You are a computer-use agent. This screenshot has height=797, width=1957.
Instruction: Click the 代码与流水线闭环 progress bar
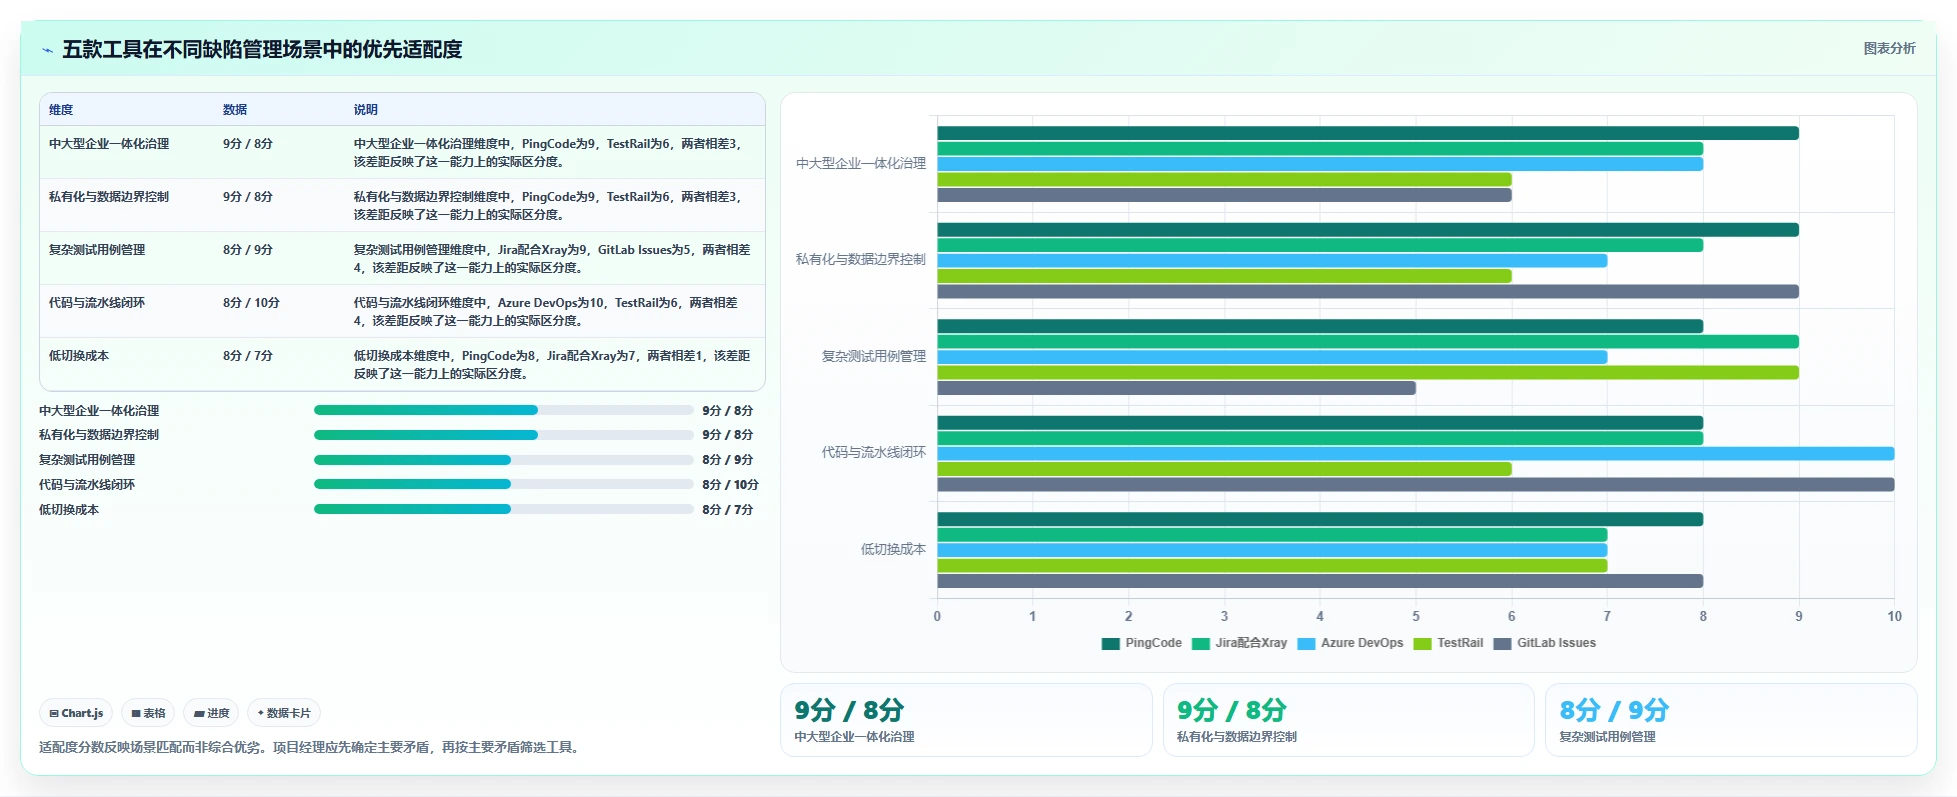pyautogui.click(x=503, y=484)
